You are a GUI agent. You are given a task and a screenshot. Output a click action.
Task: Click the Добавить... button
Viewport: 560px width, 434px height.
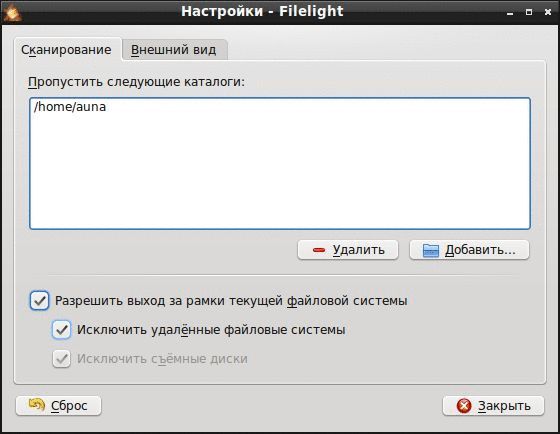point(469,250)
